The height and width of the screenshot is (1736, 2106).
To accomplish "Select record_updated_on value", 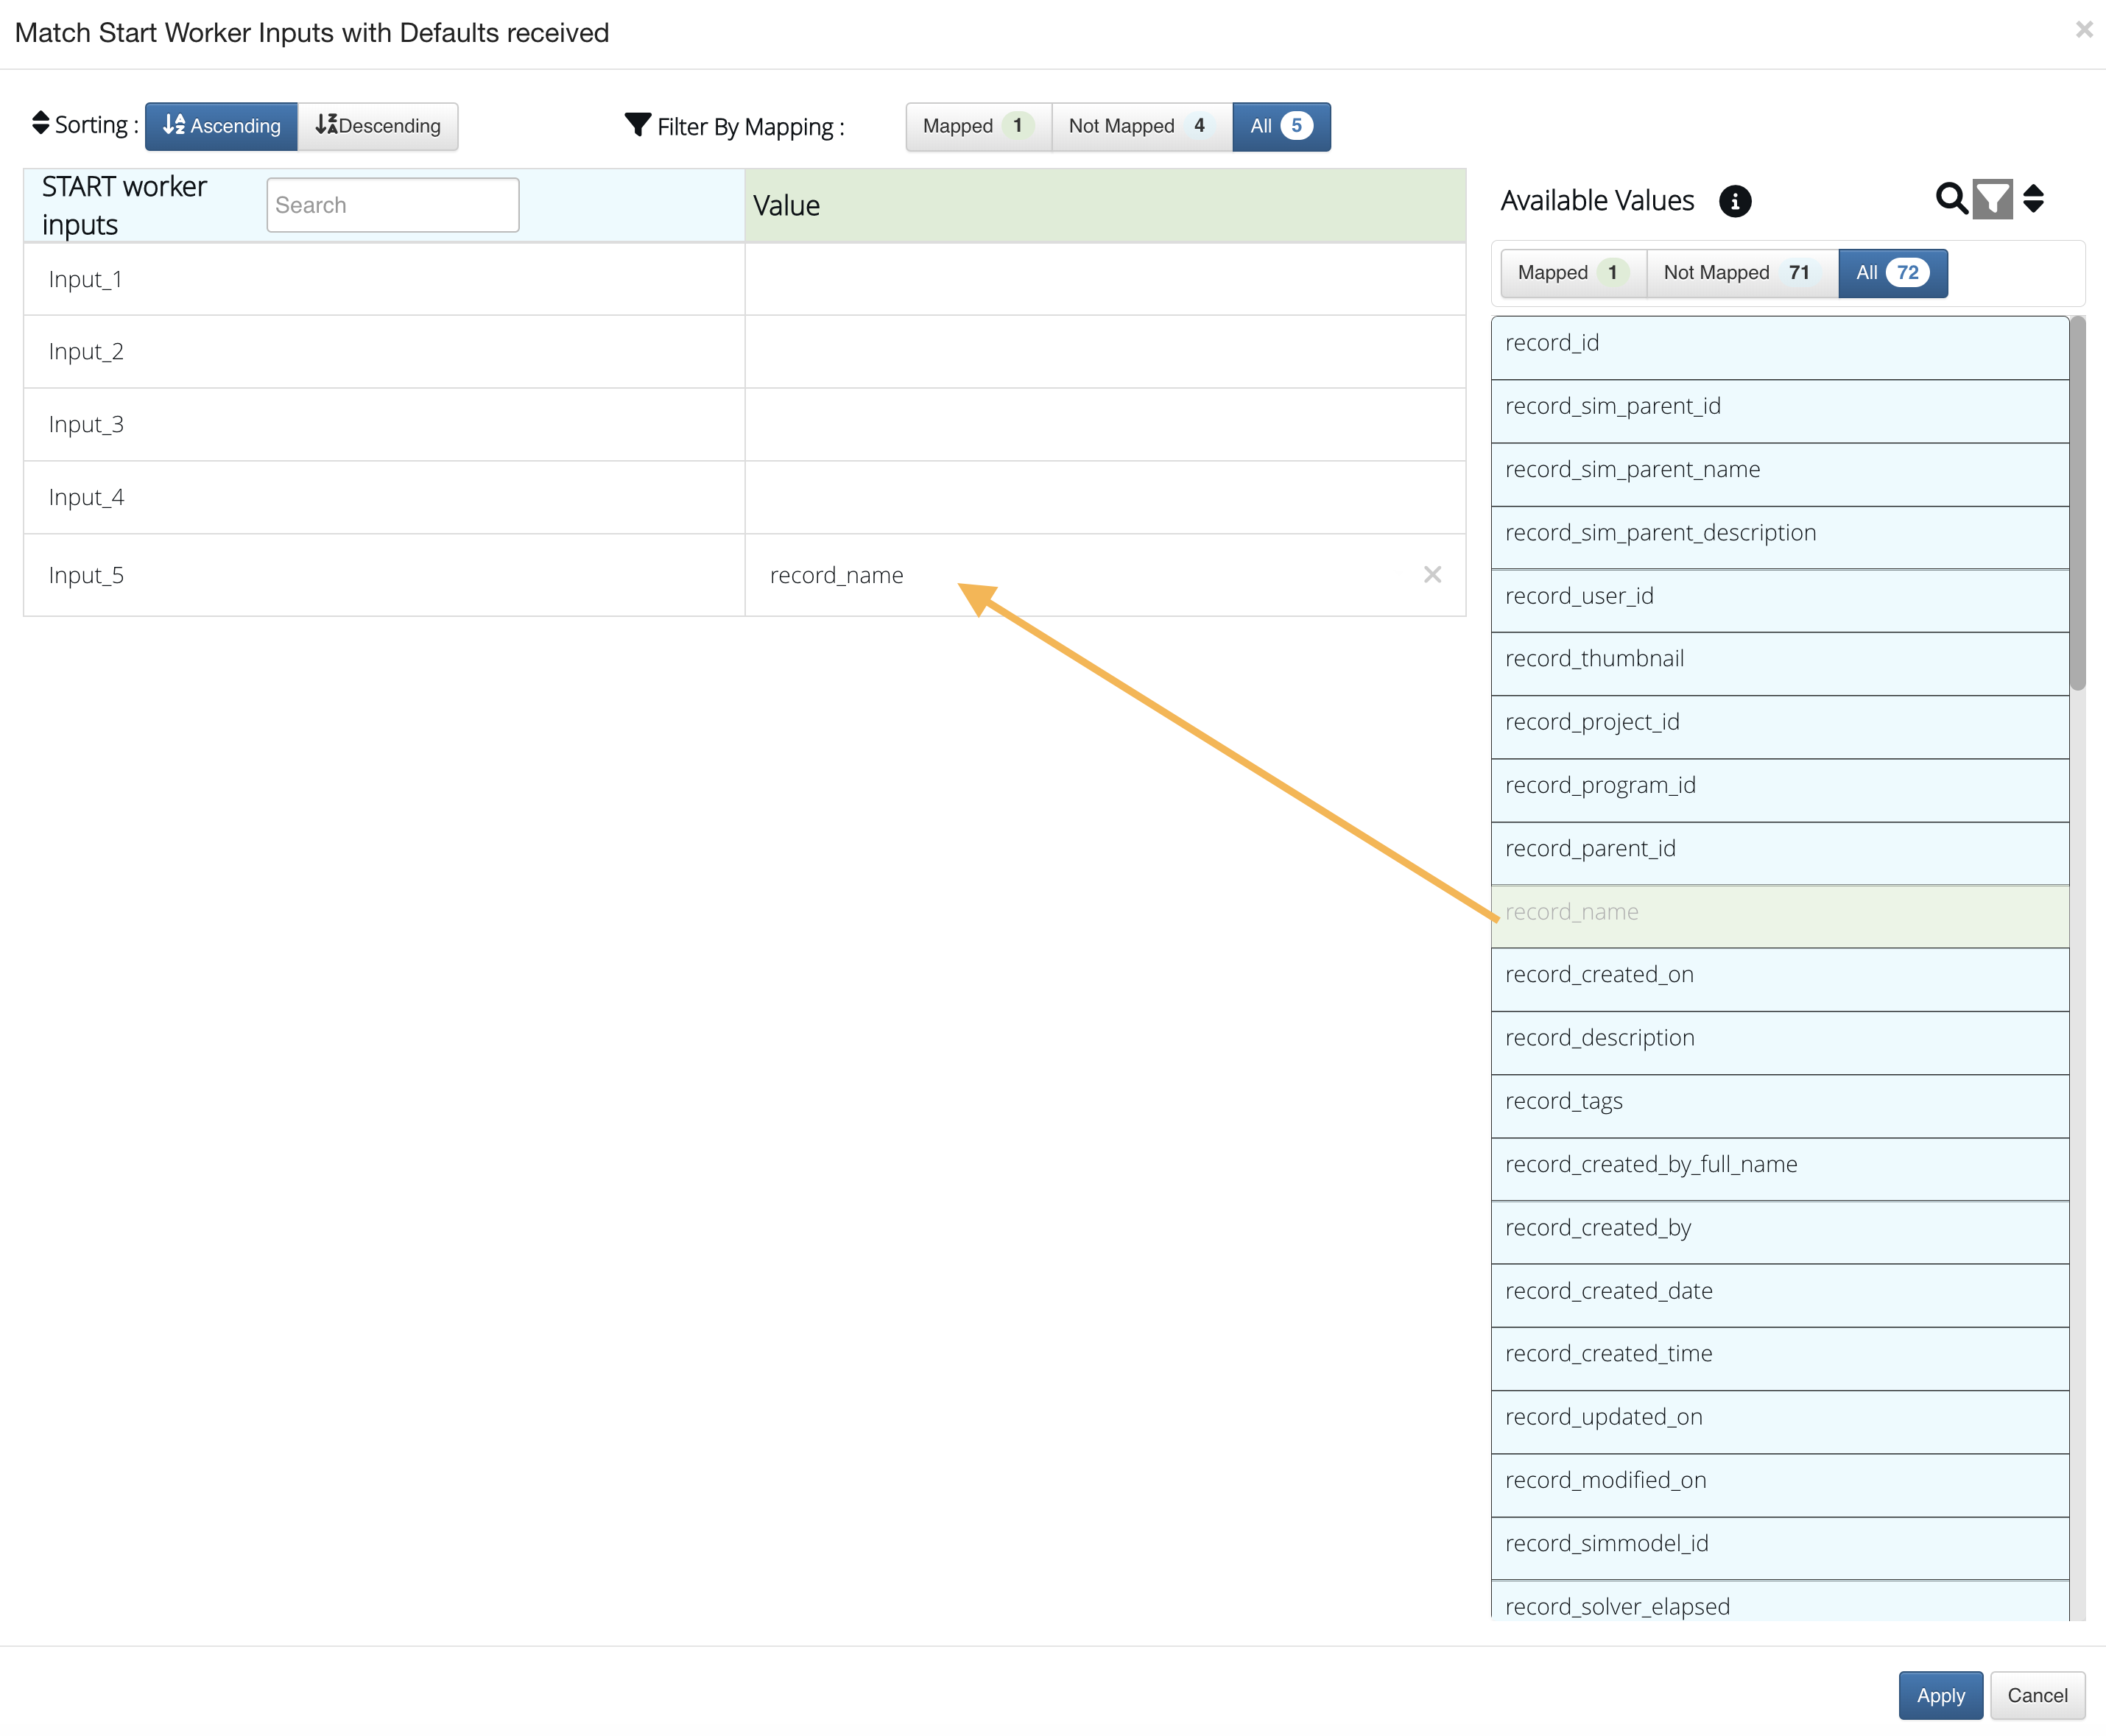I will tap(1780, 1422).
